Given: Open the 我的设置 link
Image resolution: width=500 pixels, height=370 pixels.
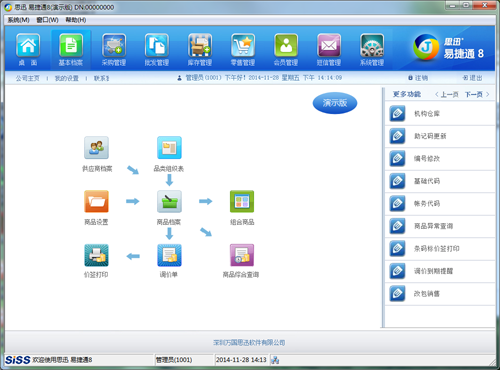Looking at the screenshot, I should point(67,78).
